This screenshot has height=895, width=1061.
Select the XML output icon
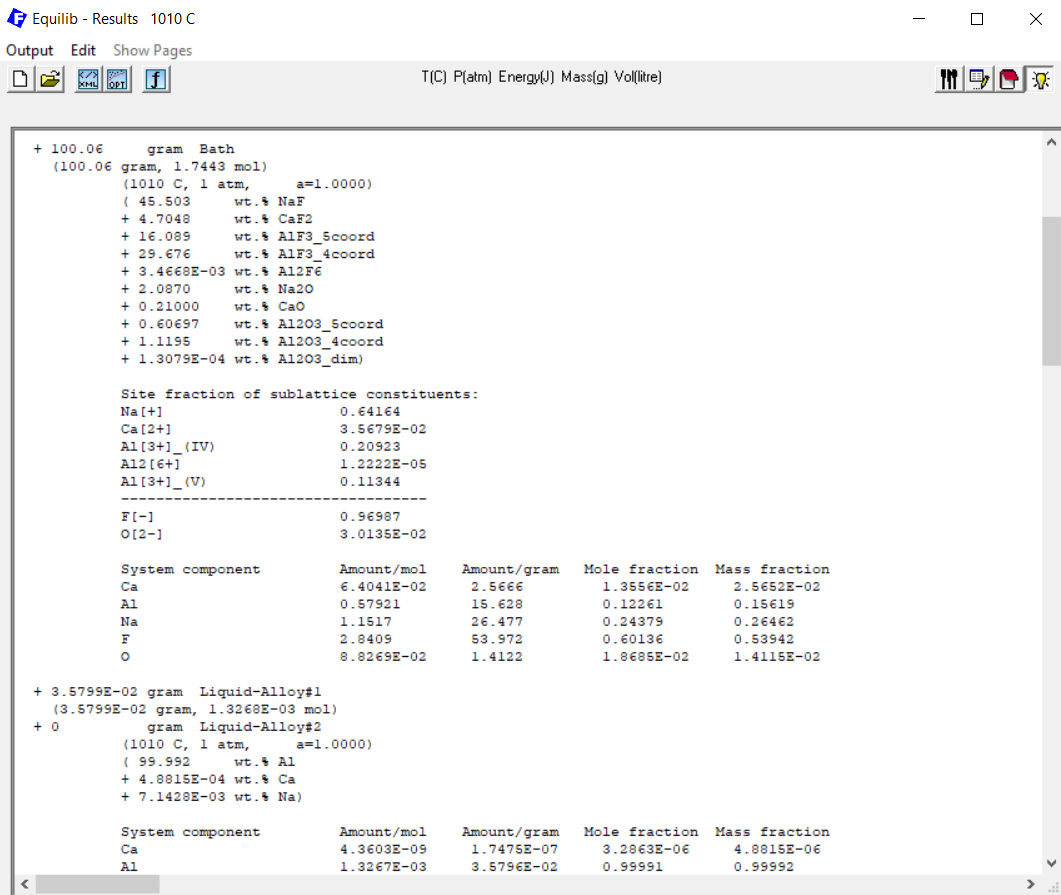(x=88, y=79)
